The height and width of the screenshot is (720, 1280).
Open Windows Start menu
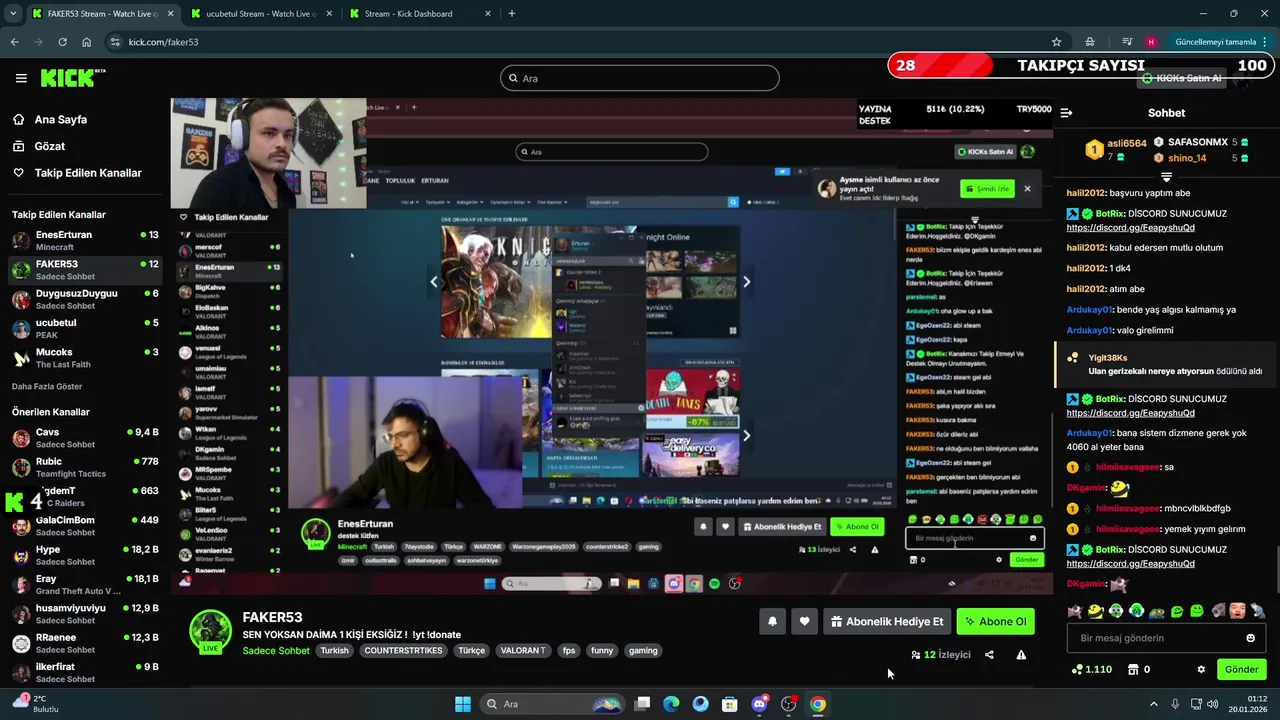(463, 704)
